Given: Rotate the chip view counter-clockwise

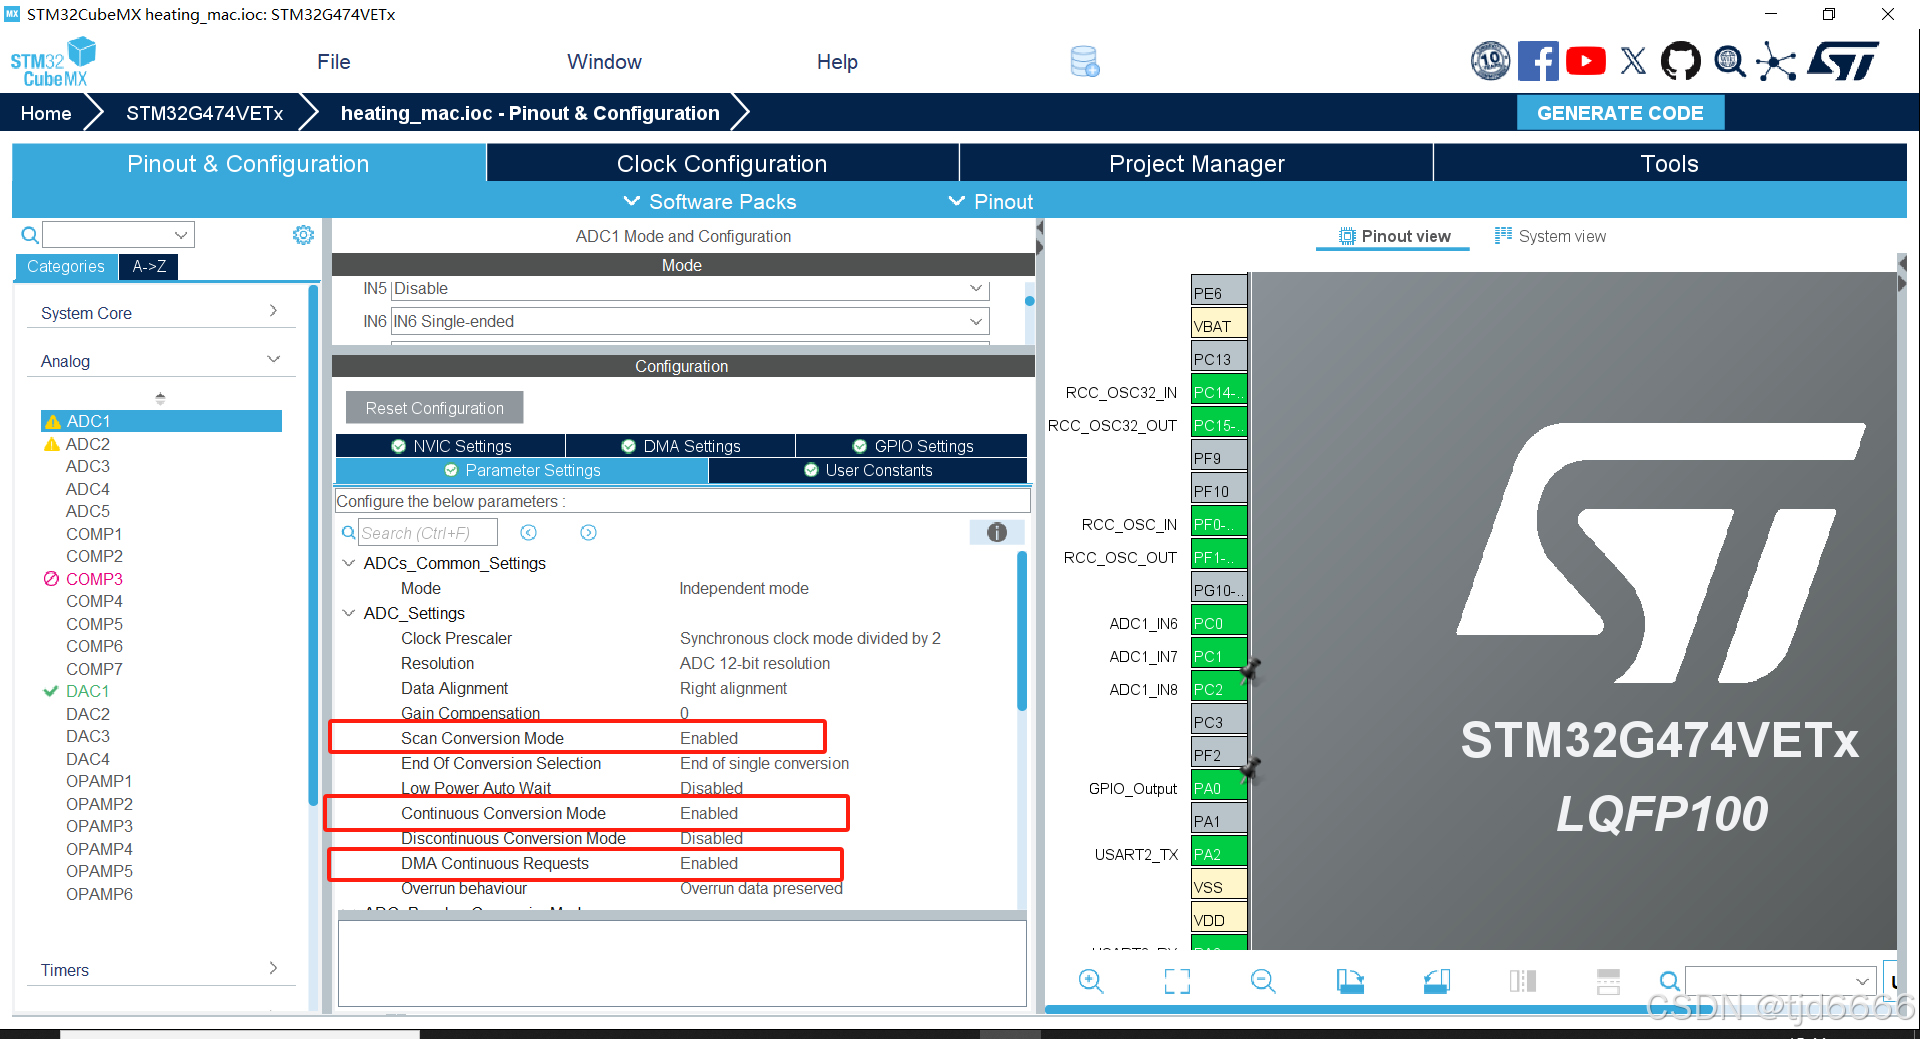Looking at the screenshot, I should click(x=1436, y=981).
